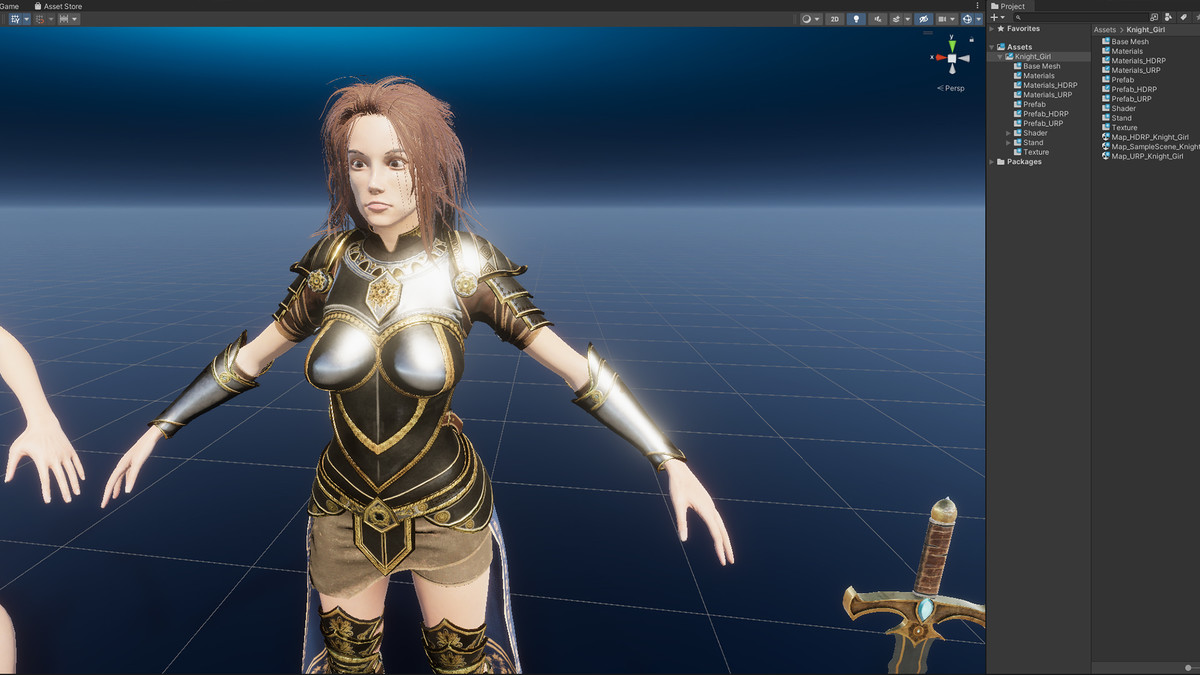Toggle the scene gizmo rotation lock
The width and height of the screenshot is (1200, 675).
(x=971, y=39)
